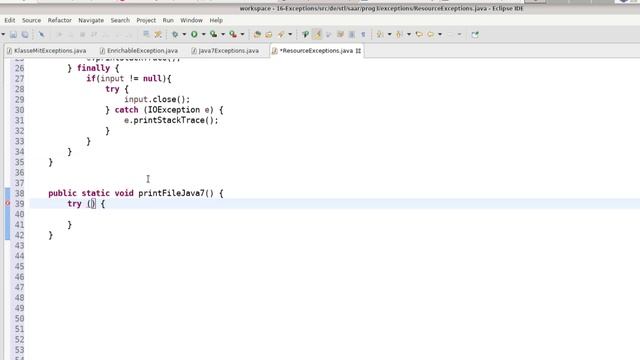Viewport: 640px width, 360px height.
Task: Click 'input.close();' on line 29
Action: tap(157, 99)
